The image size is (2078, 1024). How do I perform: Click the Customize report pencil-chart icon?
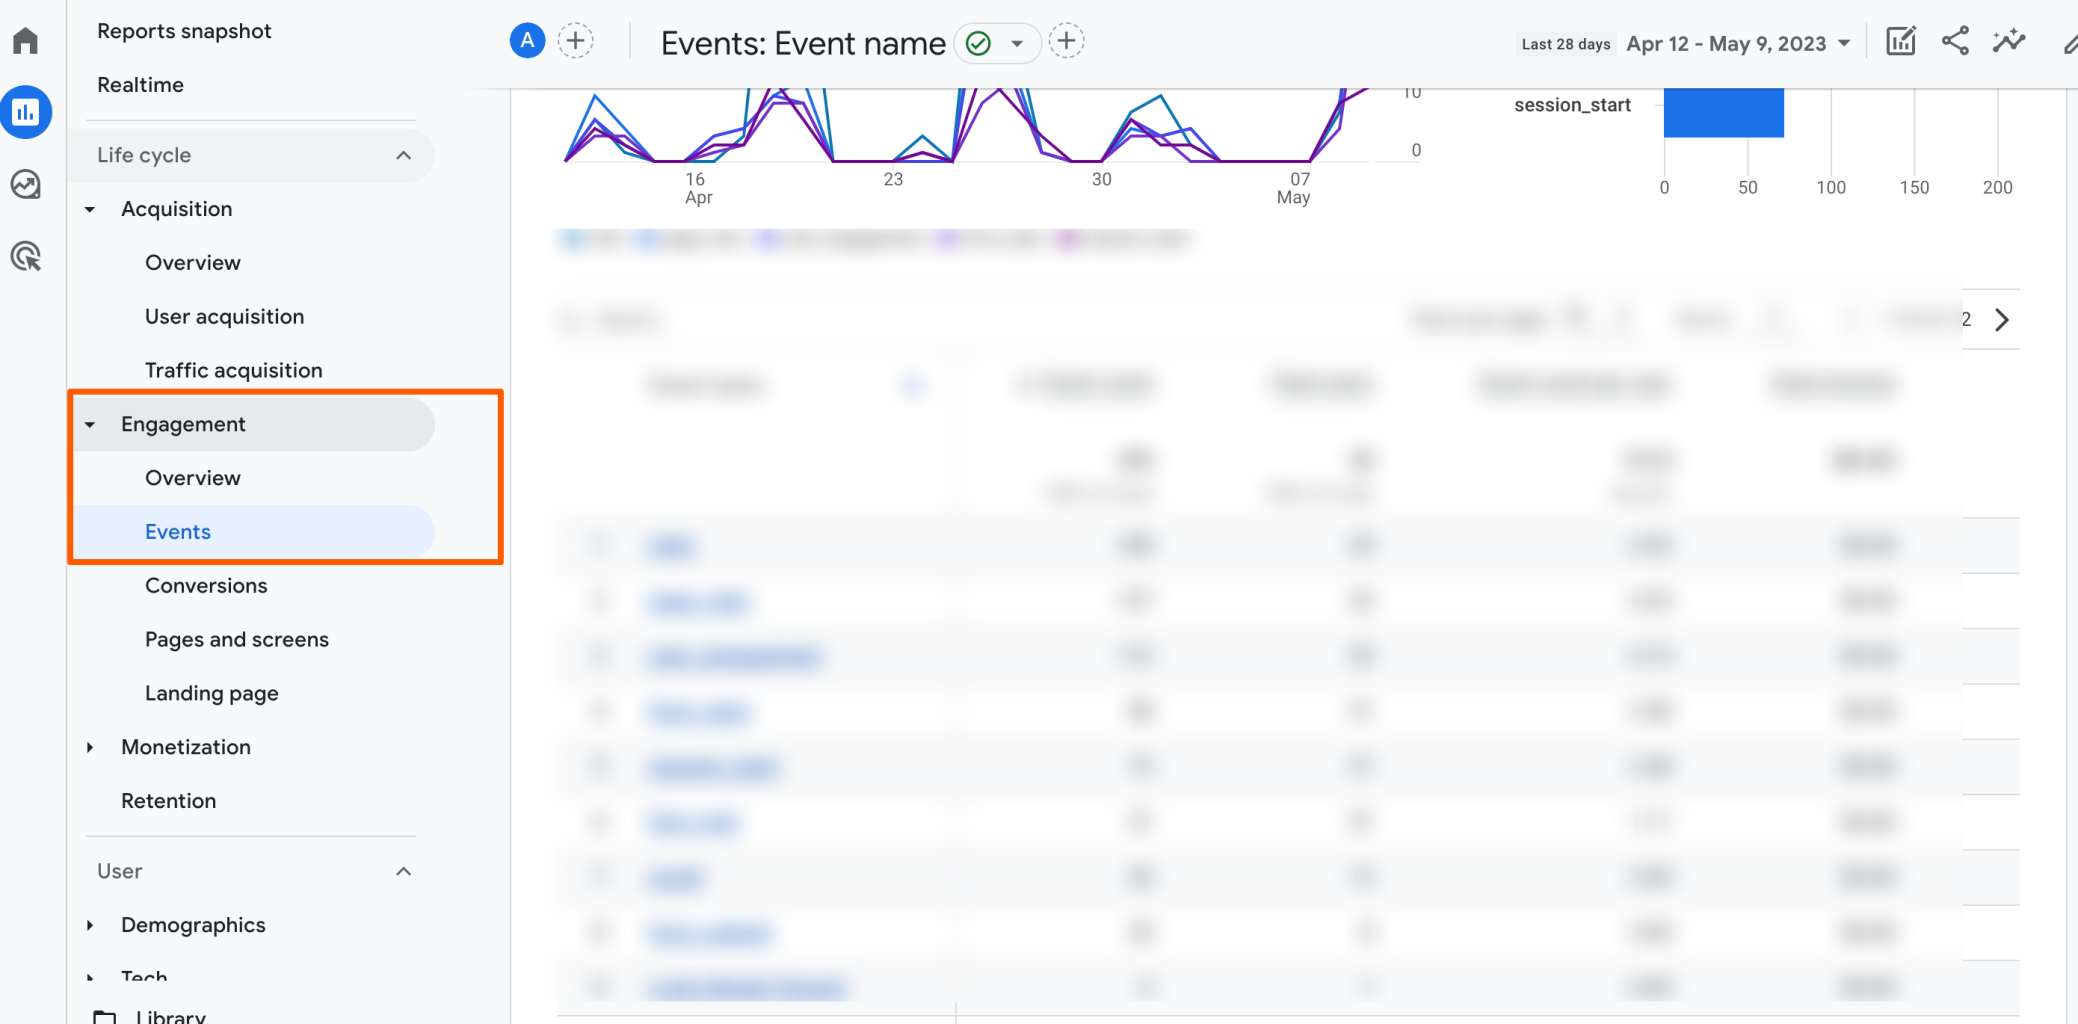(x=1900, y=41)
